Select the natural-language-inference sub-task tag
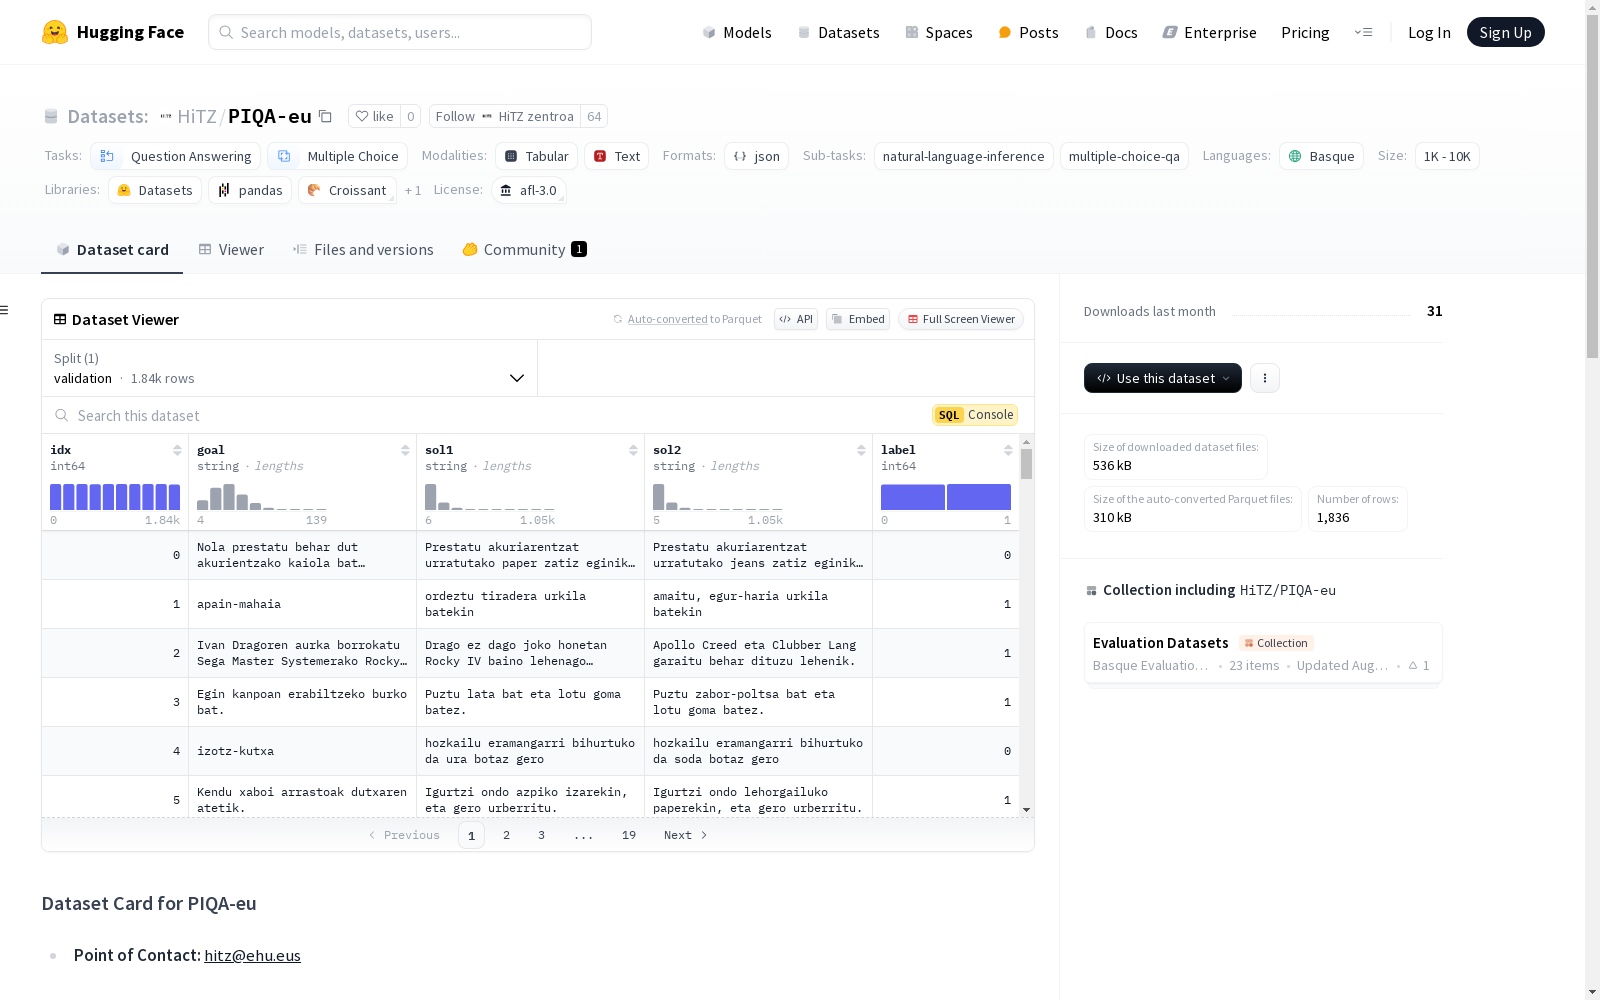This screenshot has width=1600, height=1000. tap(964, 156)
